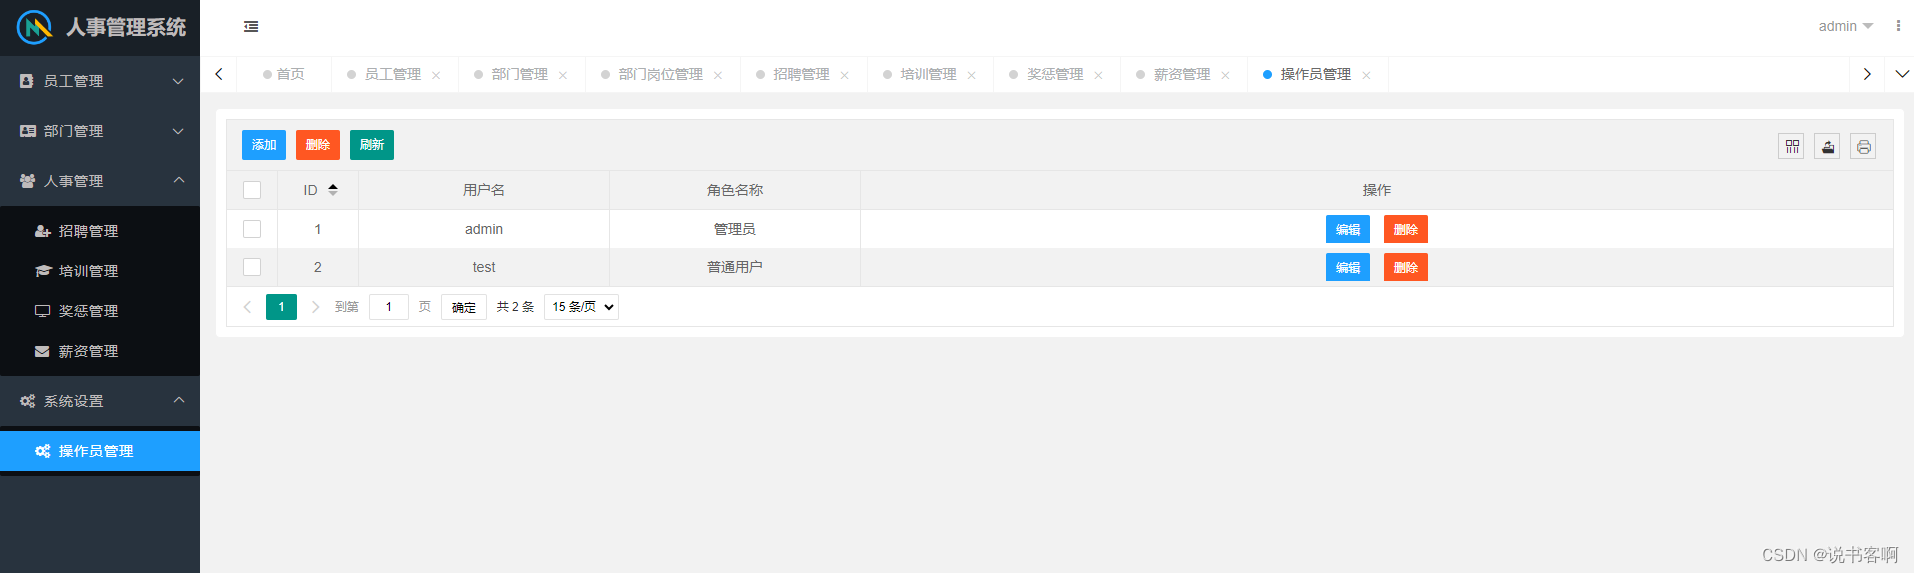Open the tab operations dropdown arrow
1914x573 pixels.
pos(1902,74)
